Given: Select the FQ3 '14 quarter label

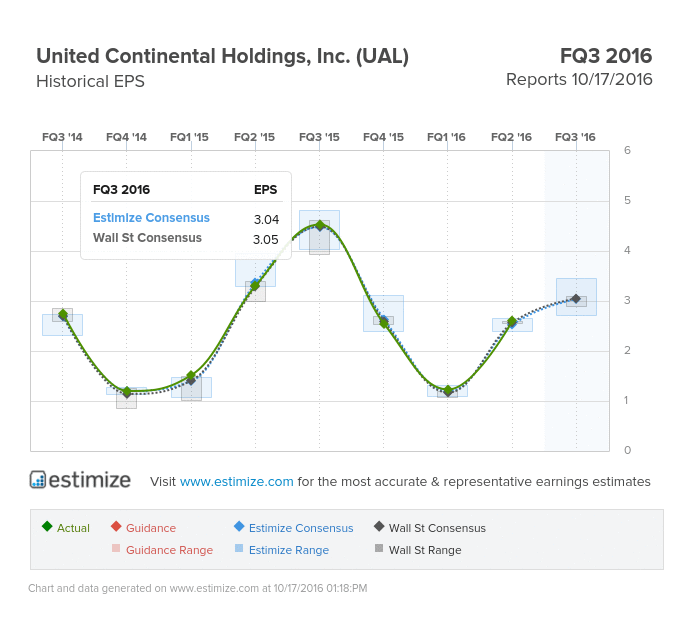Looking at the screenshot, I should (62, 137).
